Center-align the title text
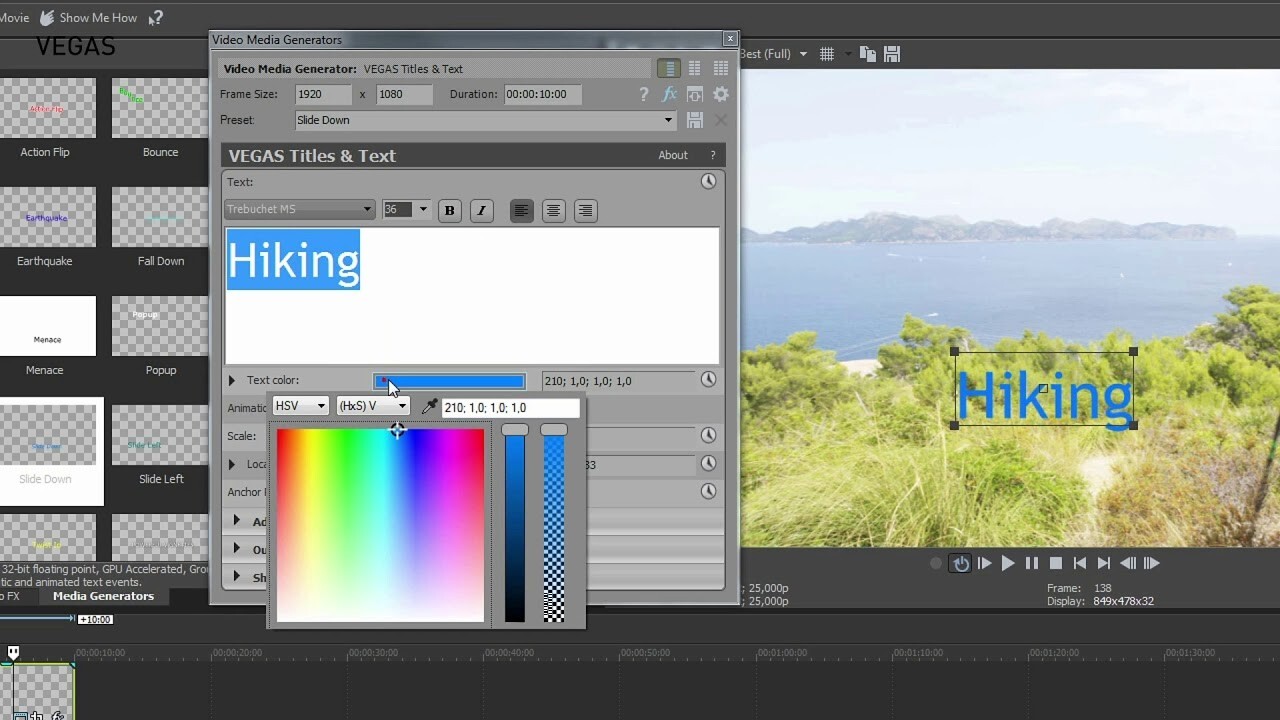Screen dimensions: 1280x720 point(553,210)
